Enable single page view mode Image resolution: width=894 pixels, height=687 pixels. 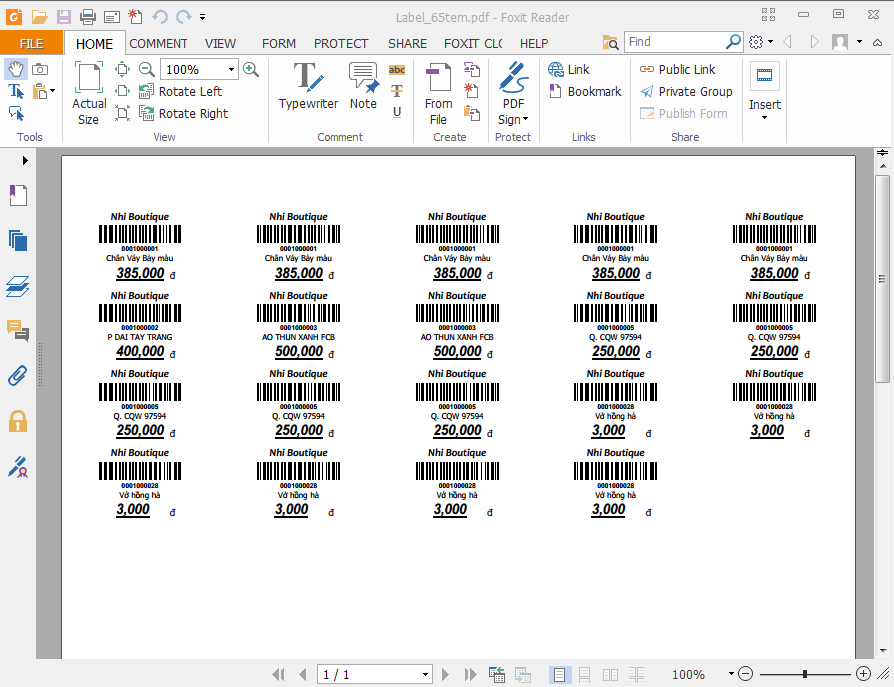point(560,675)
